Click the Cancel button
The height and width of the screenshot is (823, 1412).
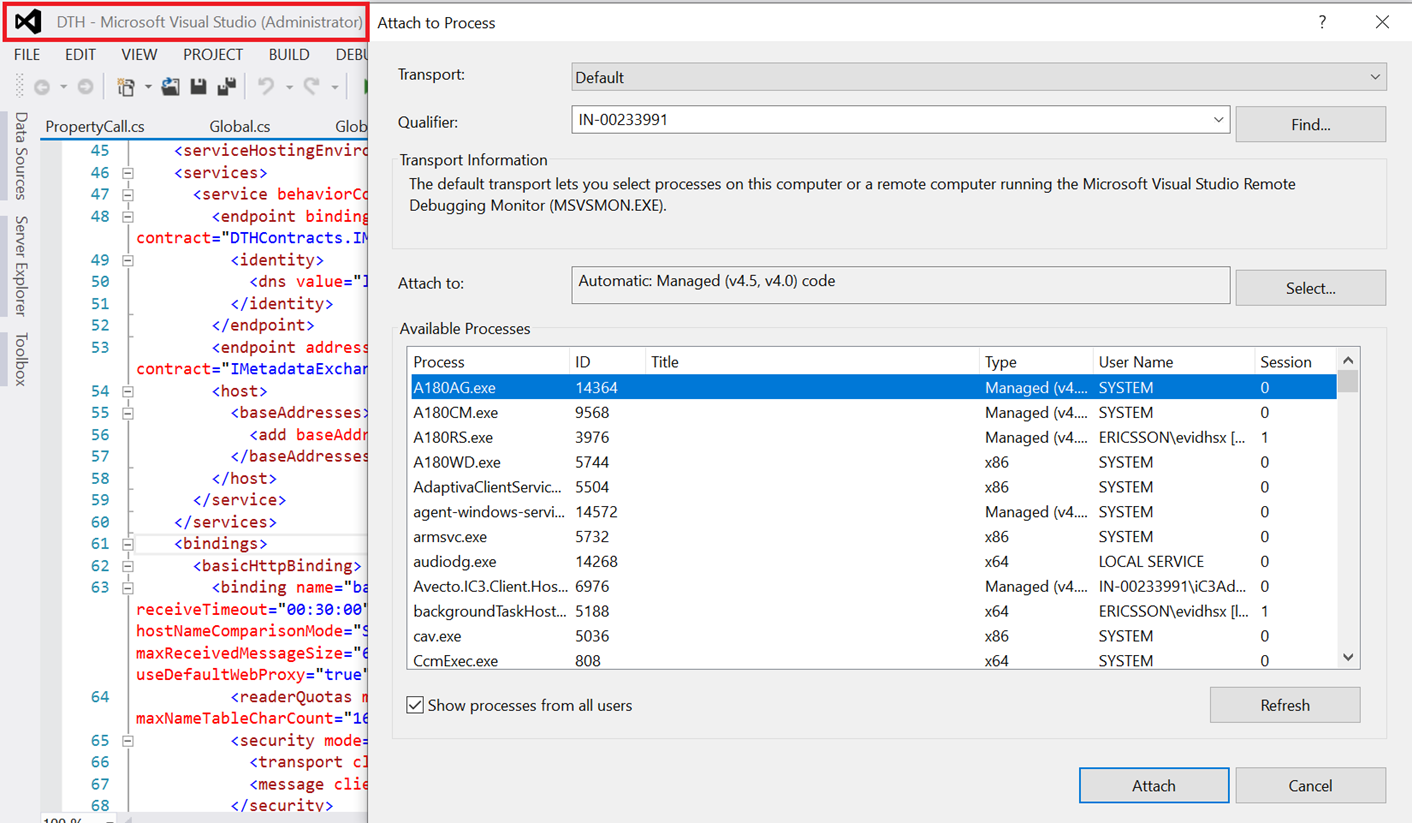coord(1310,786)
